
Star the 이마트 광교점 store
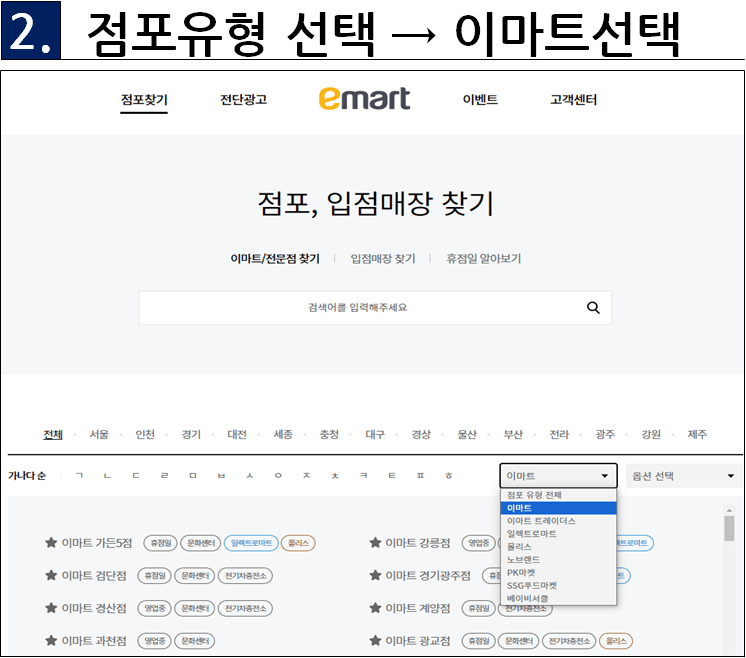pyautogui.click(x=375, y=641)
